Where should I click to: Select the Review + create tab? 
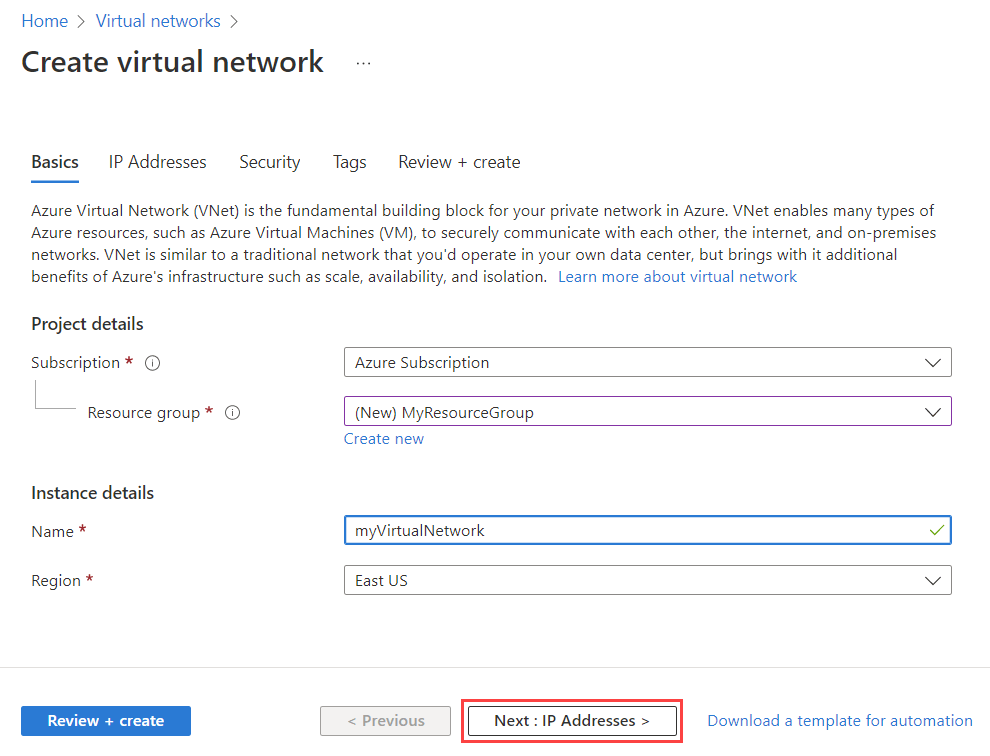[x=459, y=162]
